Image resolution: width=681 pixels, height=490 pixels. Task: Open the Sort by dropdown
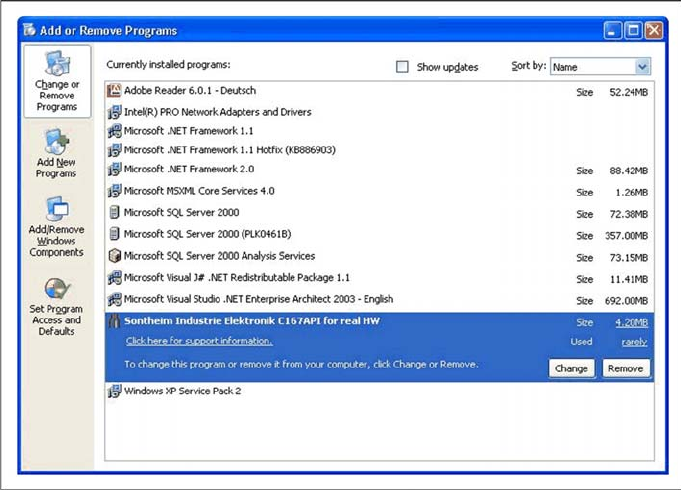click(x=642, y=67)
